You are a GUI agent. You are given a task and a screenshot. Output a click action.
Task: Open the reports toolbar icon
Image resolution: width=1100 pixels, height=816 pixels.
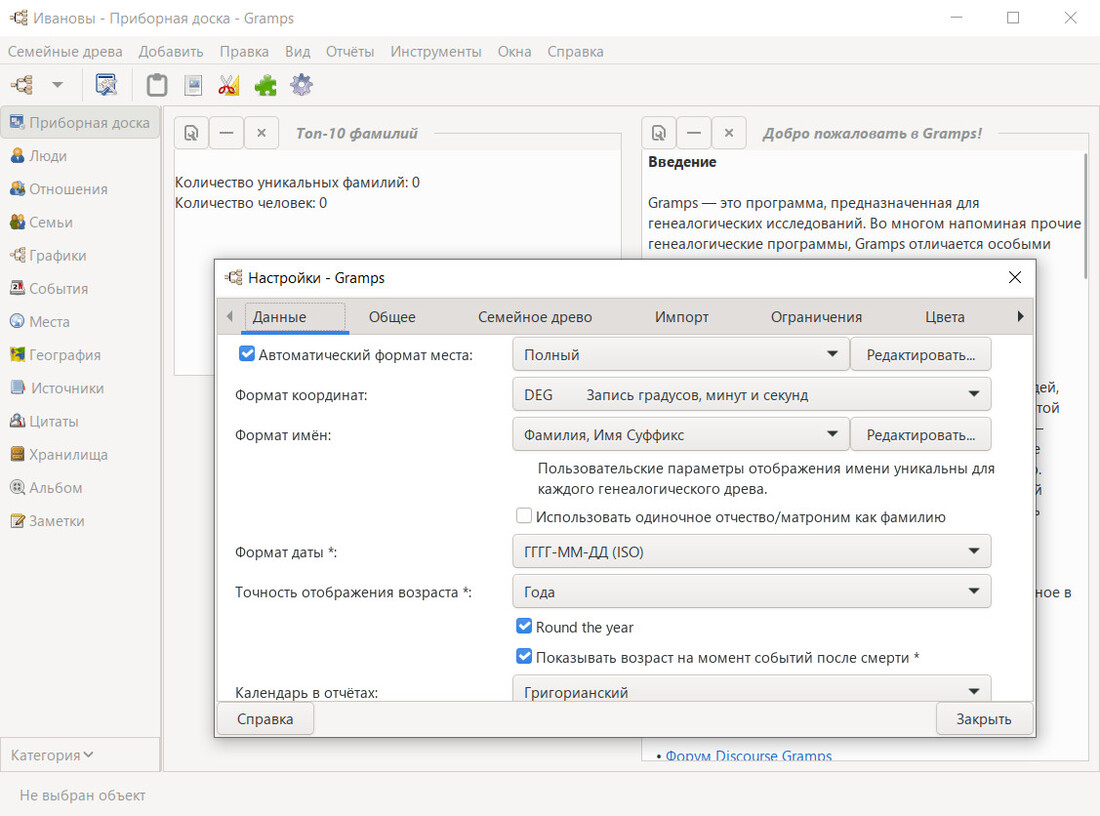coord(193,85)
